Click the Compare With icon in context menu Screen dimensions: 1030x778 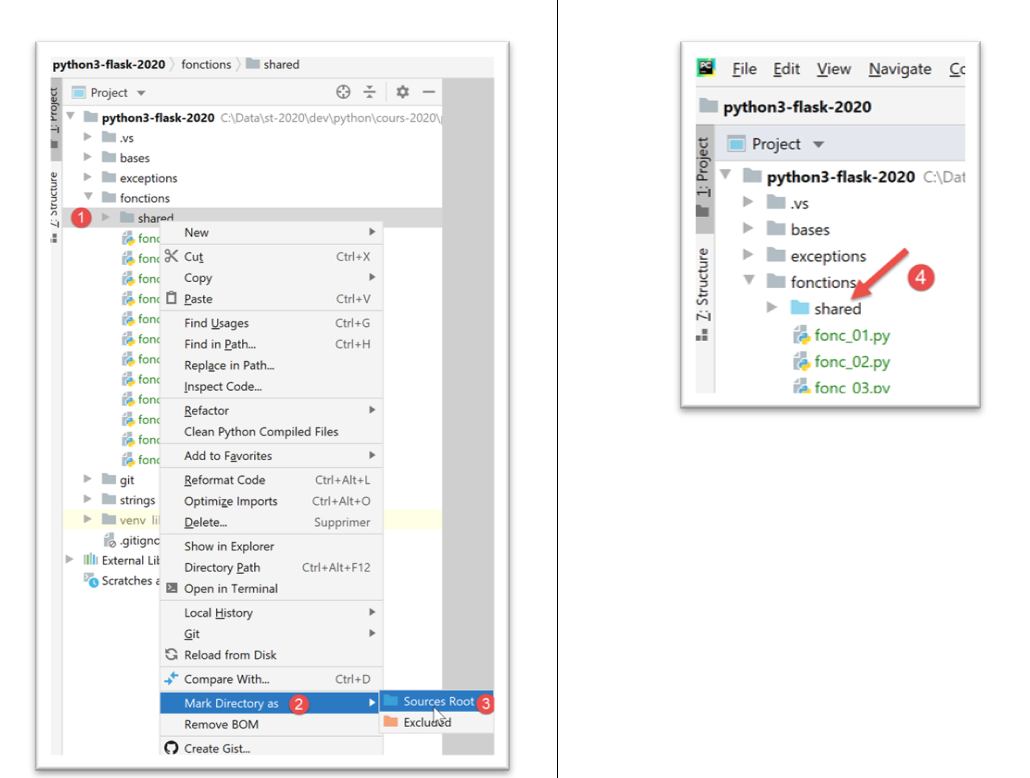(171, 679)
